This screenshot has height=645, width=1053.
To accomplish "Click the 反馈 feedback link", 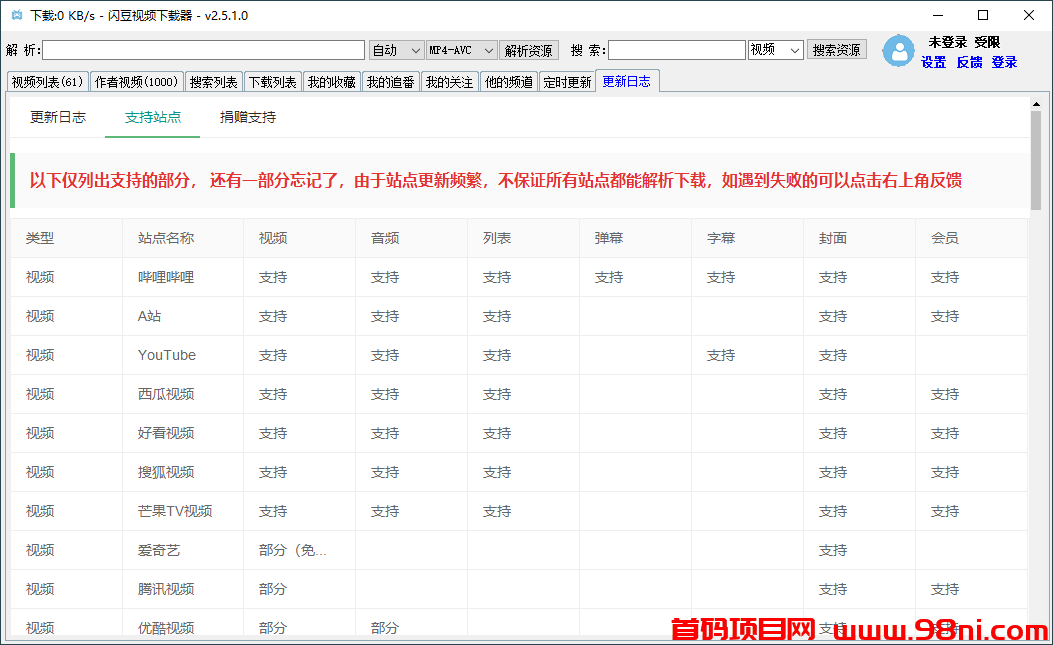I will (x=969, y=62).
